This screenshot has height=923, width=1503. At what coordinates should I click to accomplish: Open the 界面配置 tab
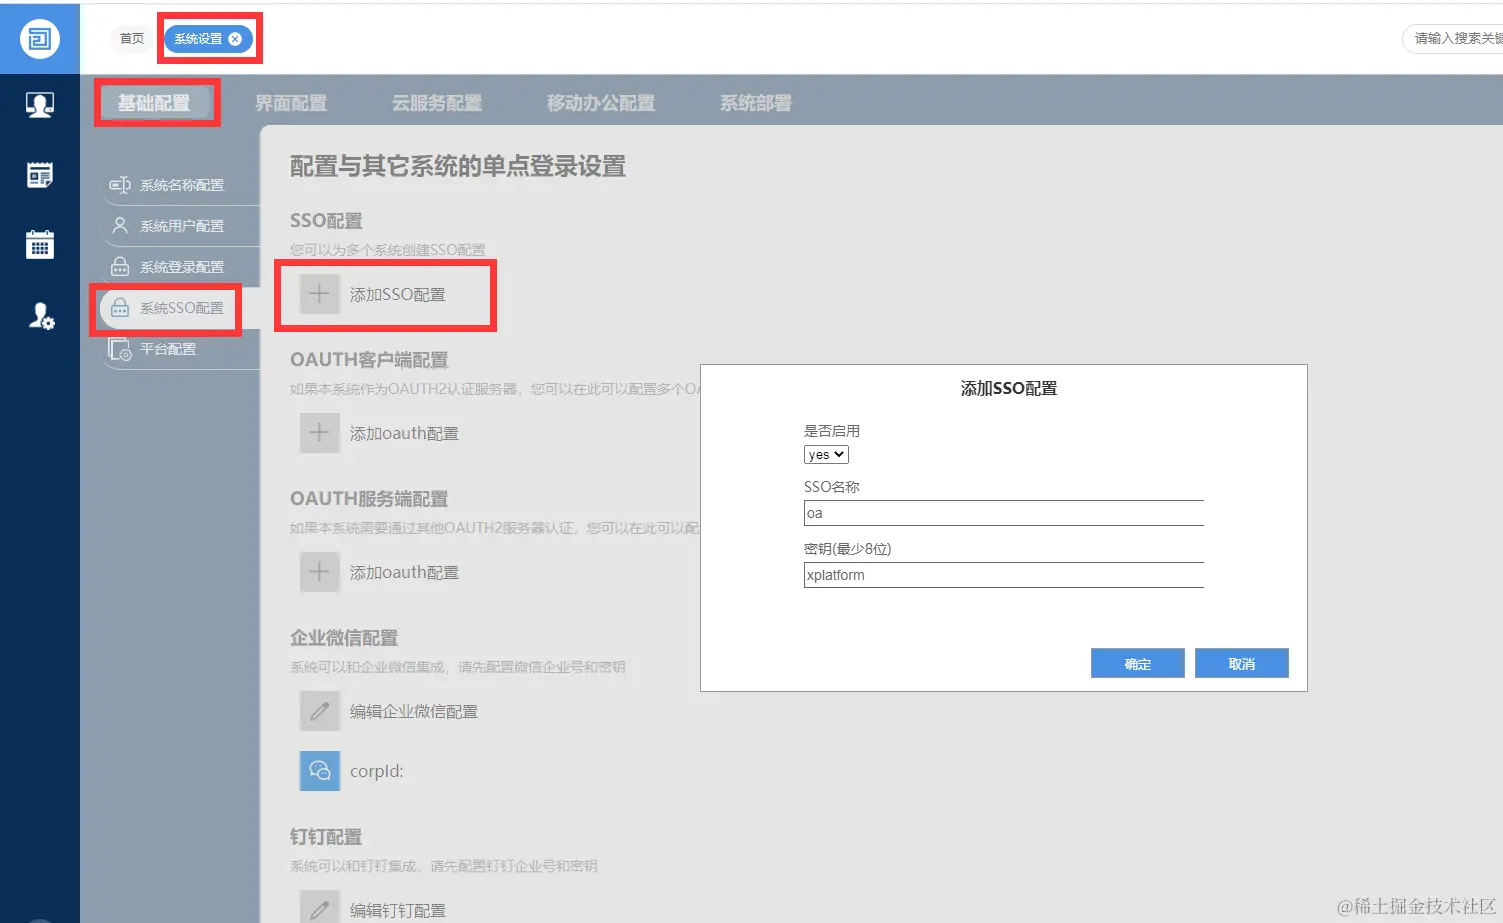click(x=291, y=103)
